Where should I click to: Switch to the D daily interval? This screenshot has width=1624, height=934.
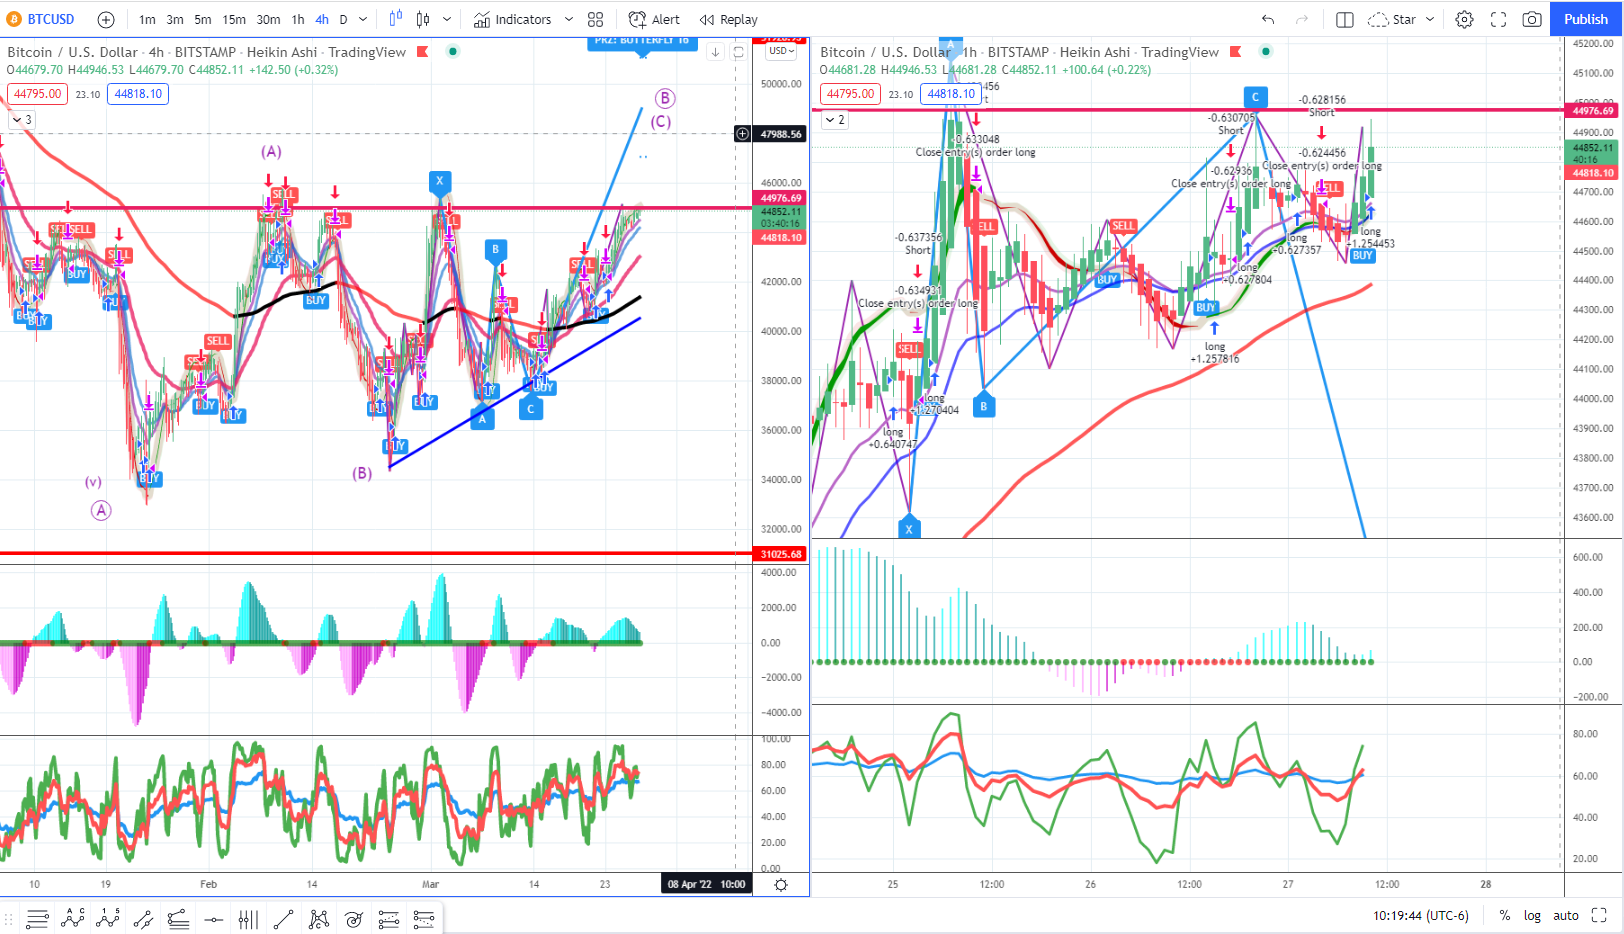pos(343,19)
